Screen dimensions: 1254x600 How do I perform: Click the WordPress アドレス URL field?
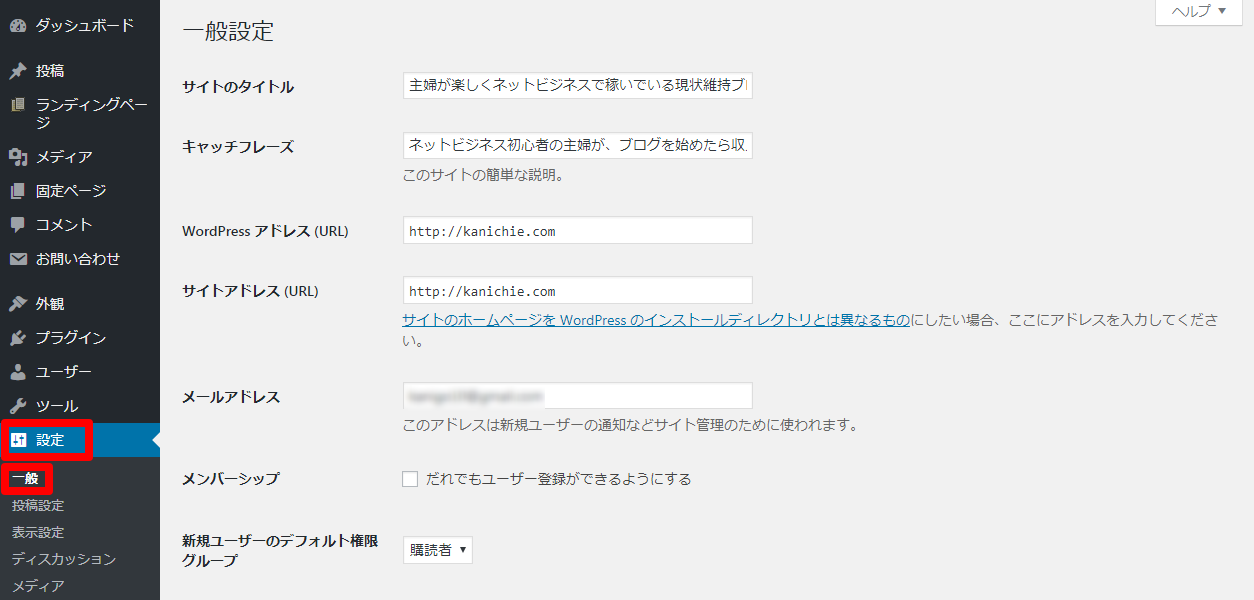[x=577, y=231]
